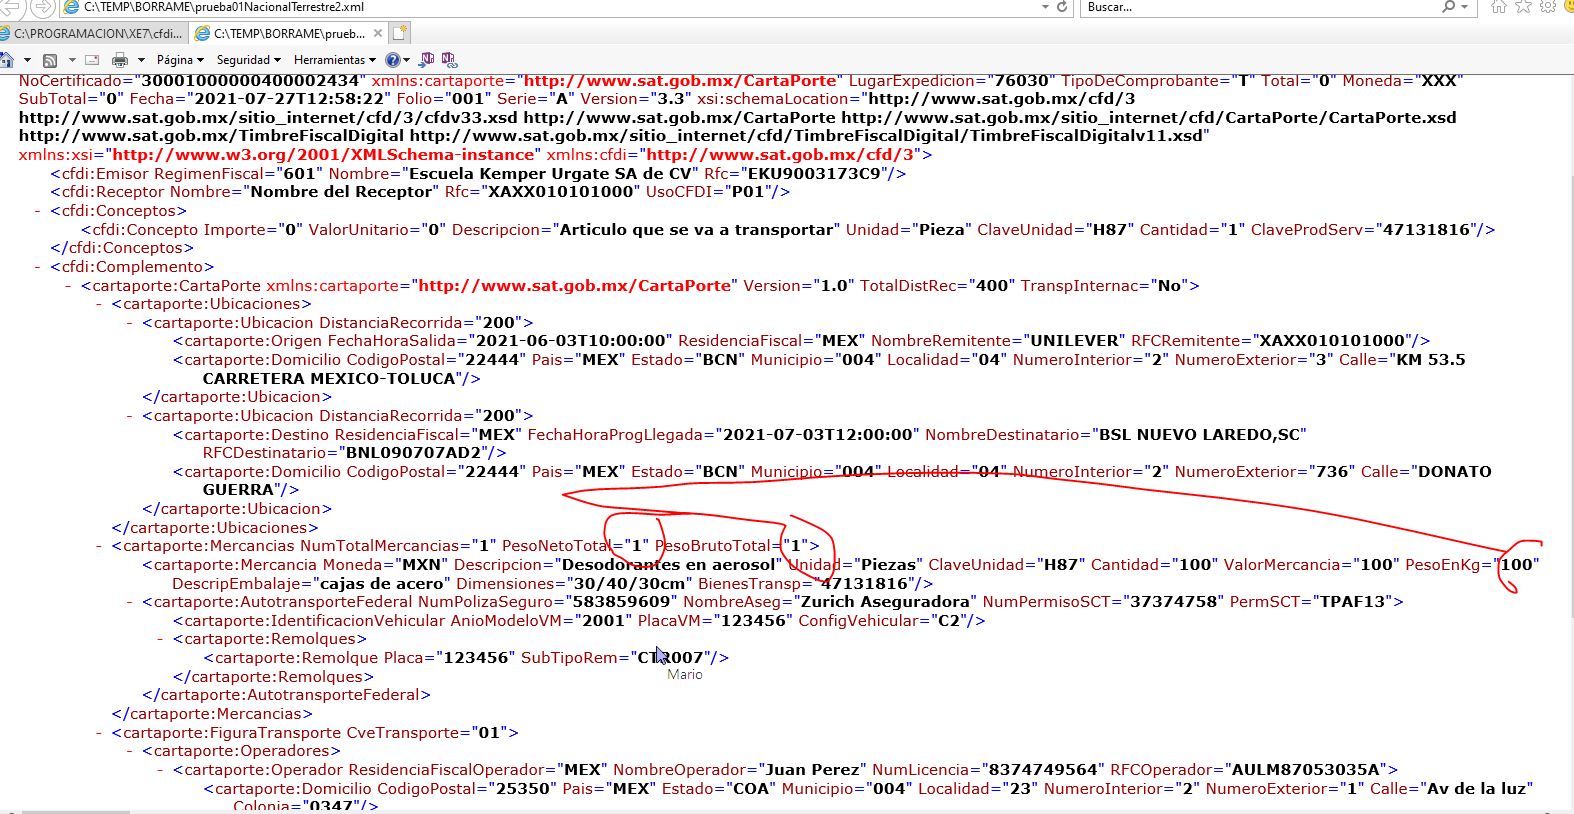Click the RSS feeds icon in command bar
This screenshot has height=814, width=1574.
pyautogui.click(x=50, y=60)
